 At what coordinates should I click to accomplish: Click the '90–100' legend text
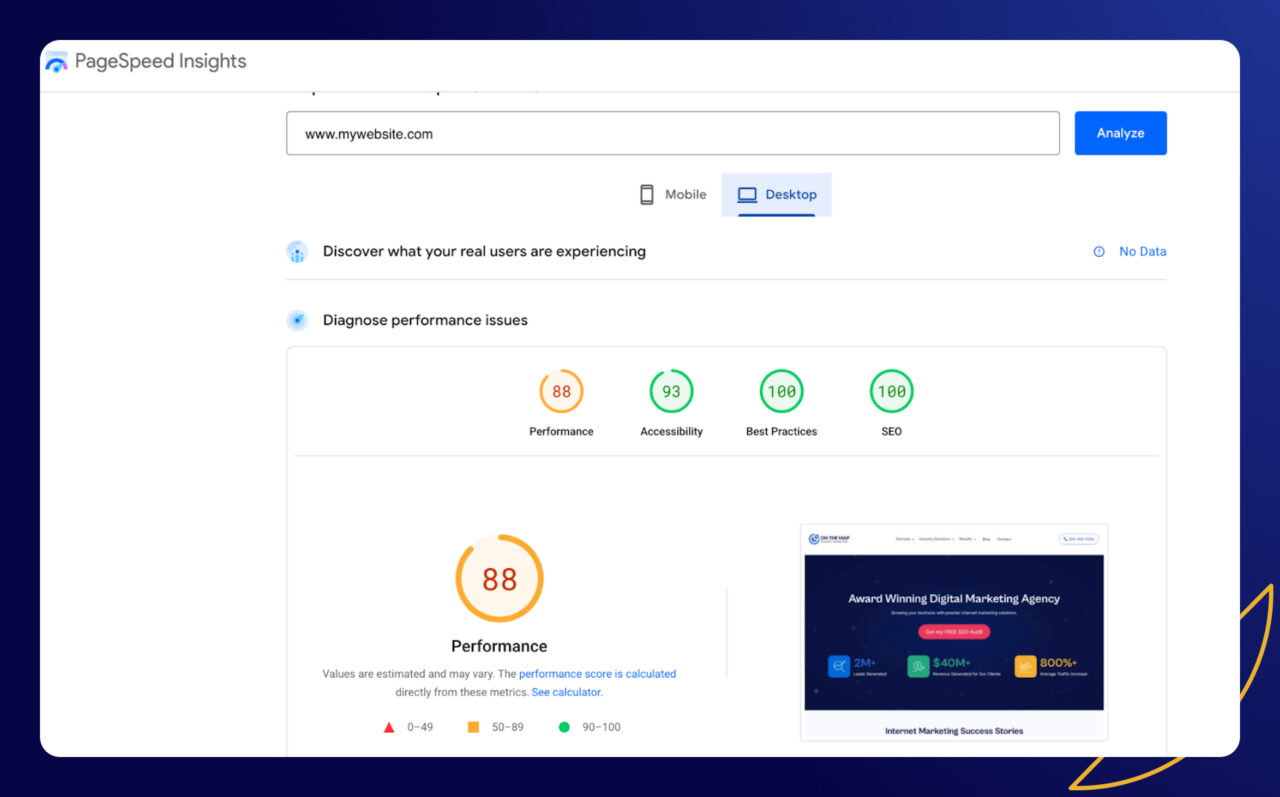[x=601, y=727]
